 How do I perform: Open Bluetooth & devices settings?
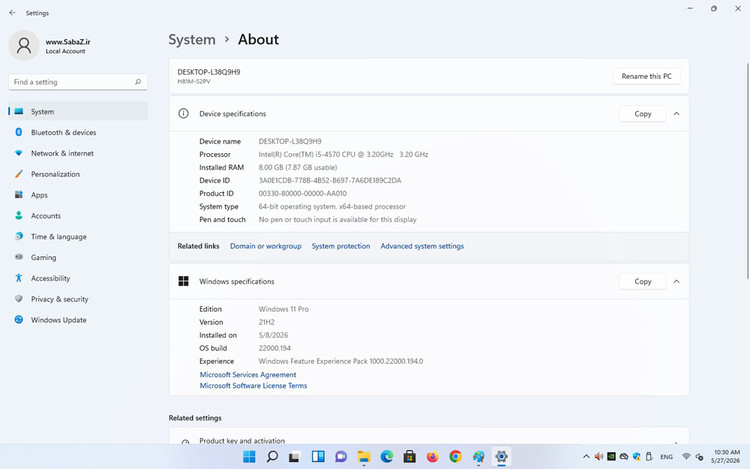point(78,132)
